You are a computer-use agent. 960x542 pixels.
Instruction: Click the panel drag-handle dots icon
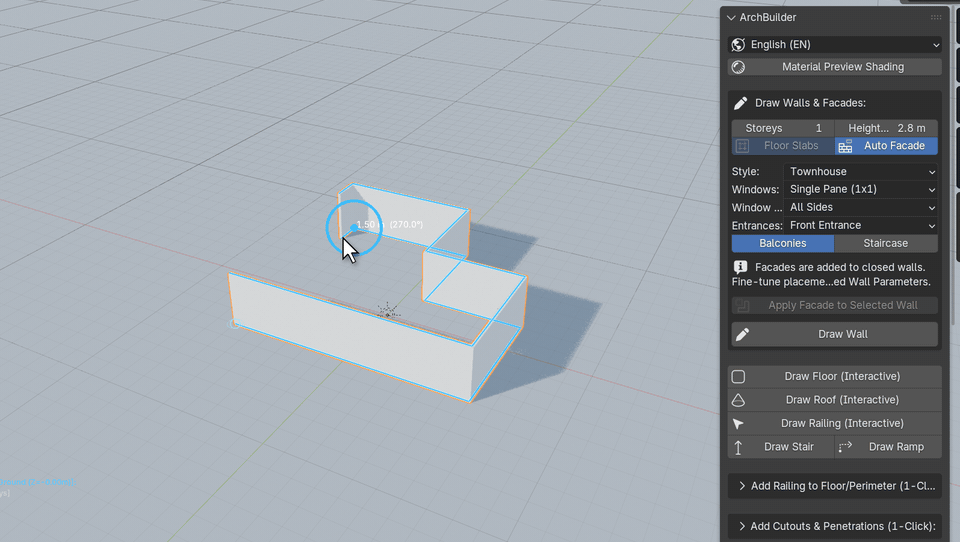[x=936, y=18]
